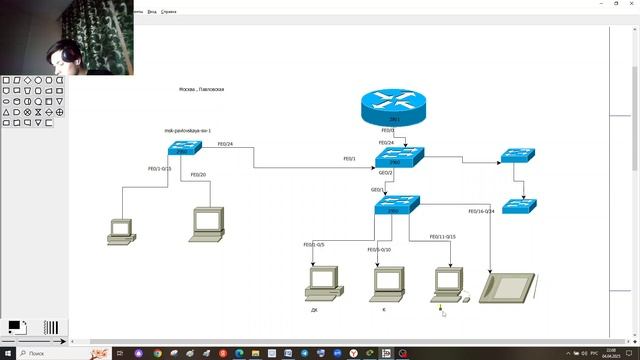640x360 pixels.
Task: Open the start arrow style selector
Action: coord(8,341)
